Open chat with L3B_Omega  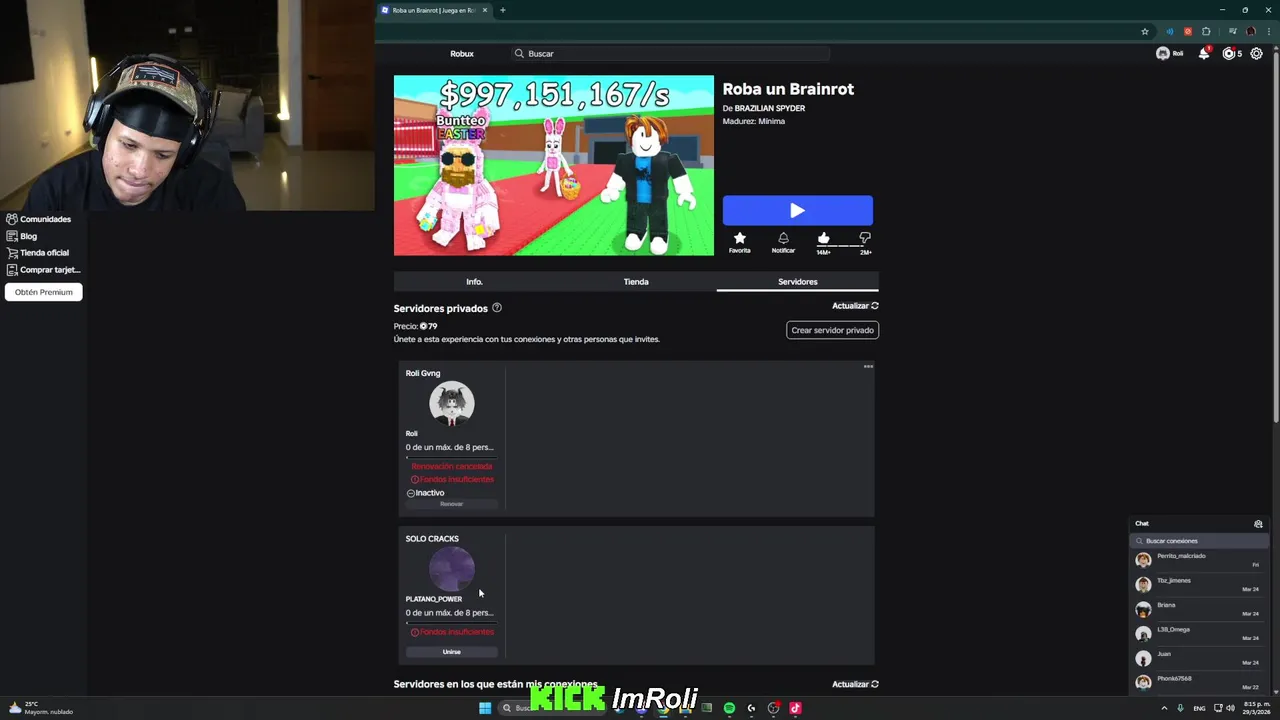click(1200, 634)
